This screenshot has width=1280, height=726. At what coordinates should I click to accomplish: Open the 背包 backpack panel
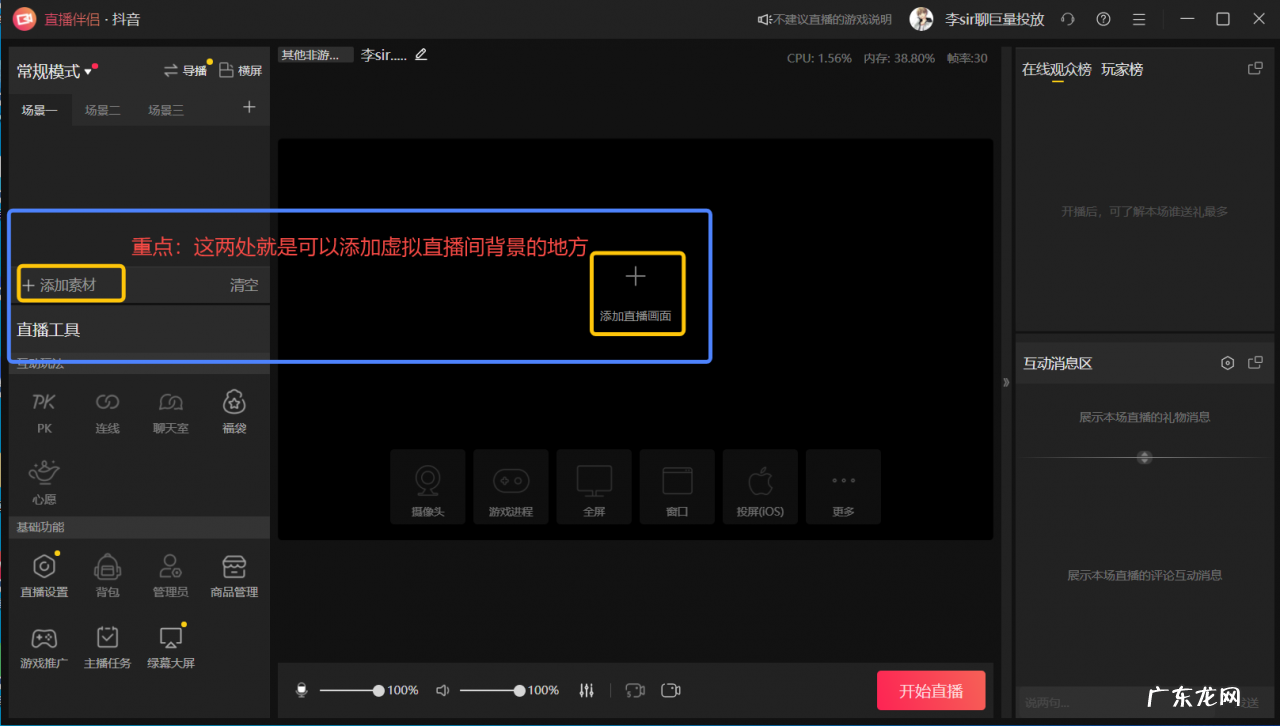point(107,574)
